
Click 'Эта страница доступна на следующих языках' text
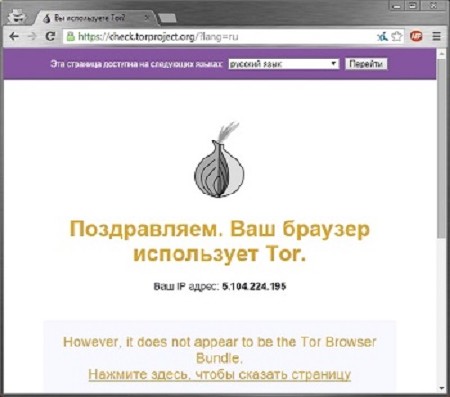tap(136, 64)
